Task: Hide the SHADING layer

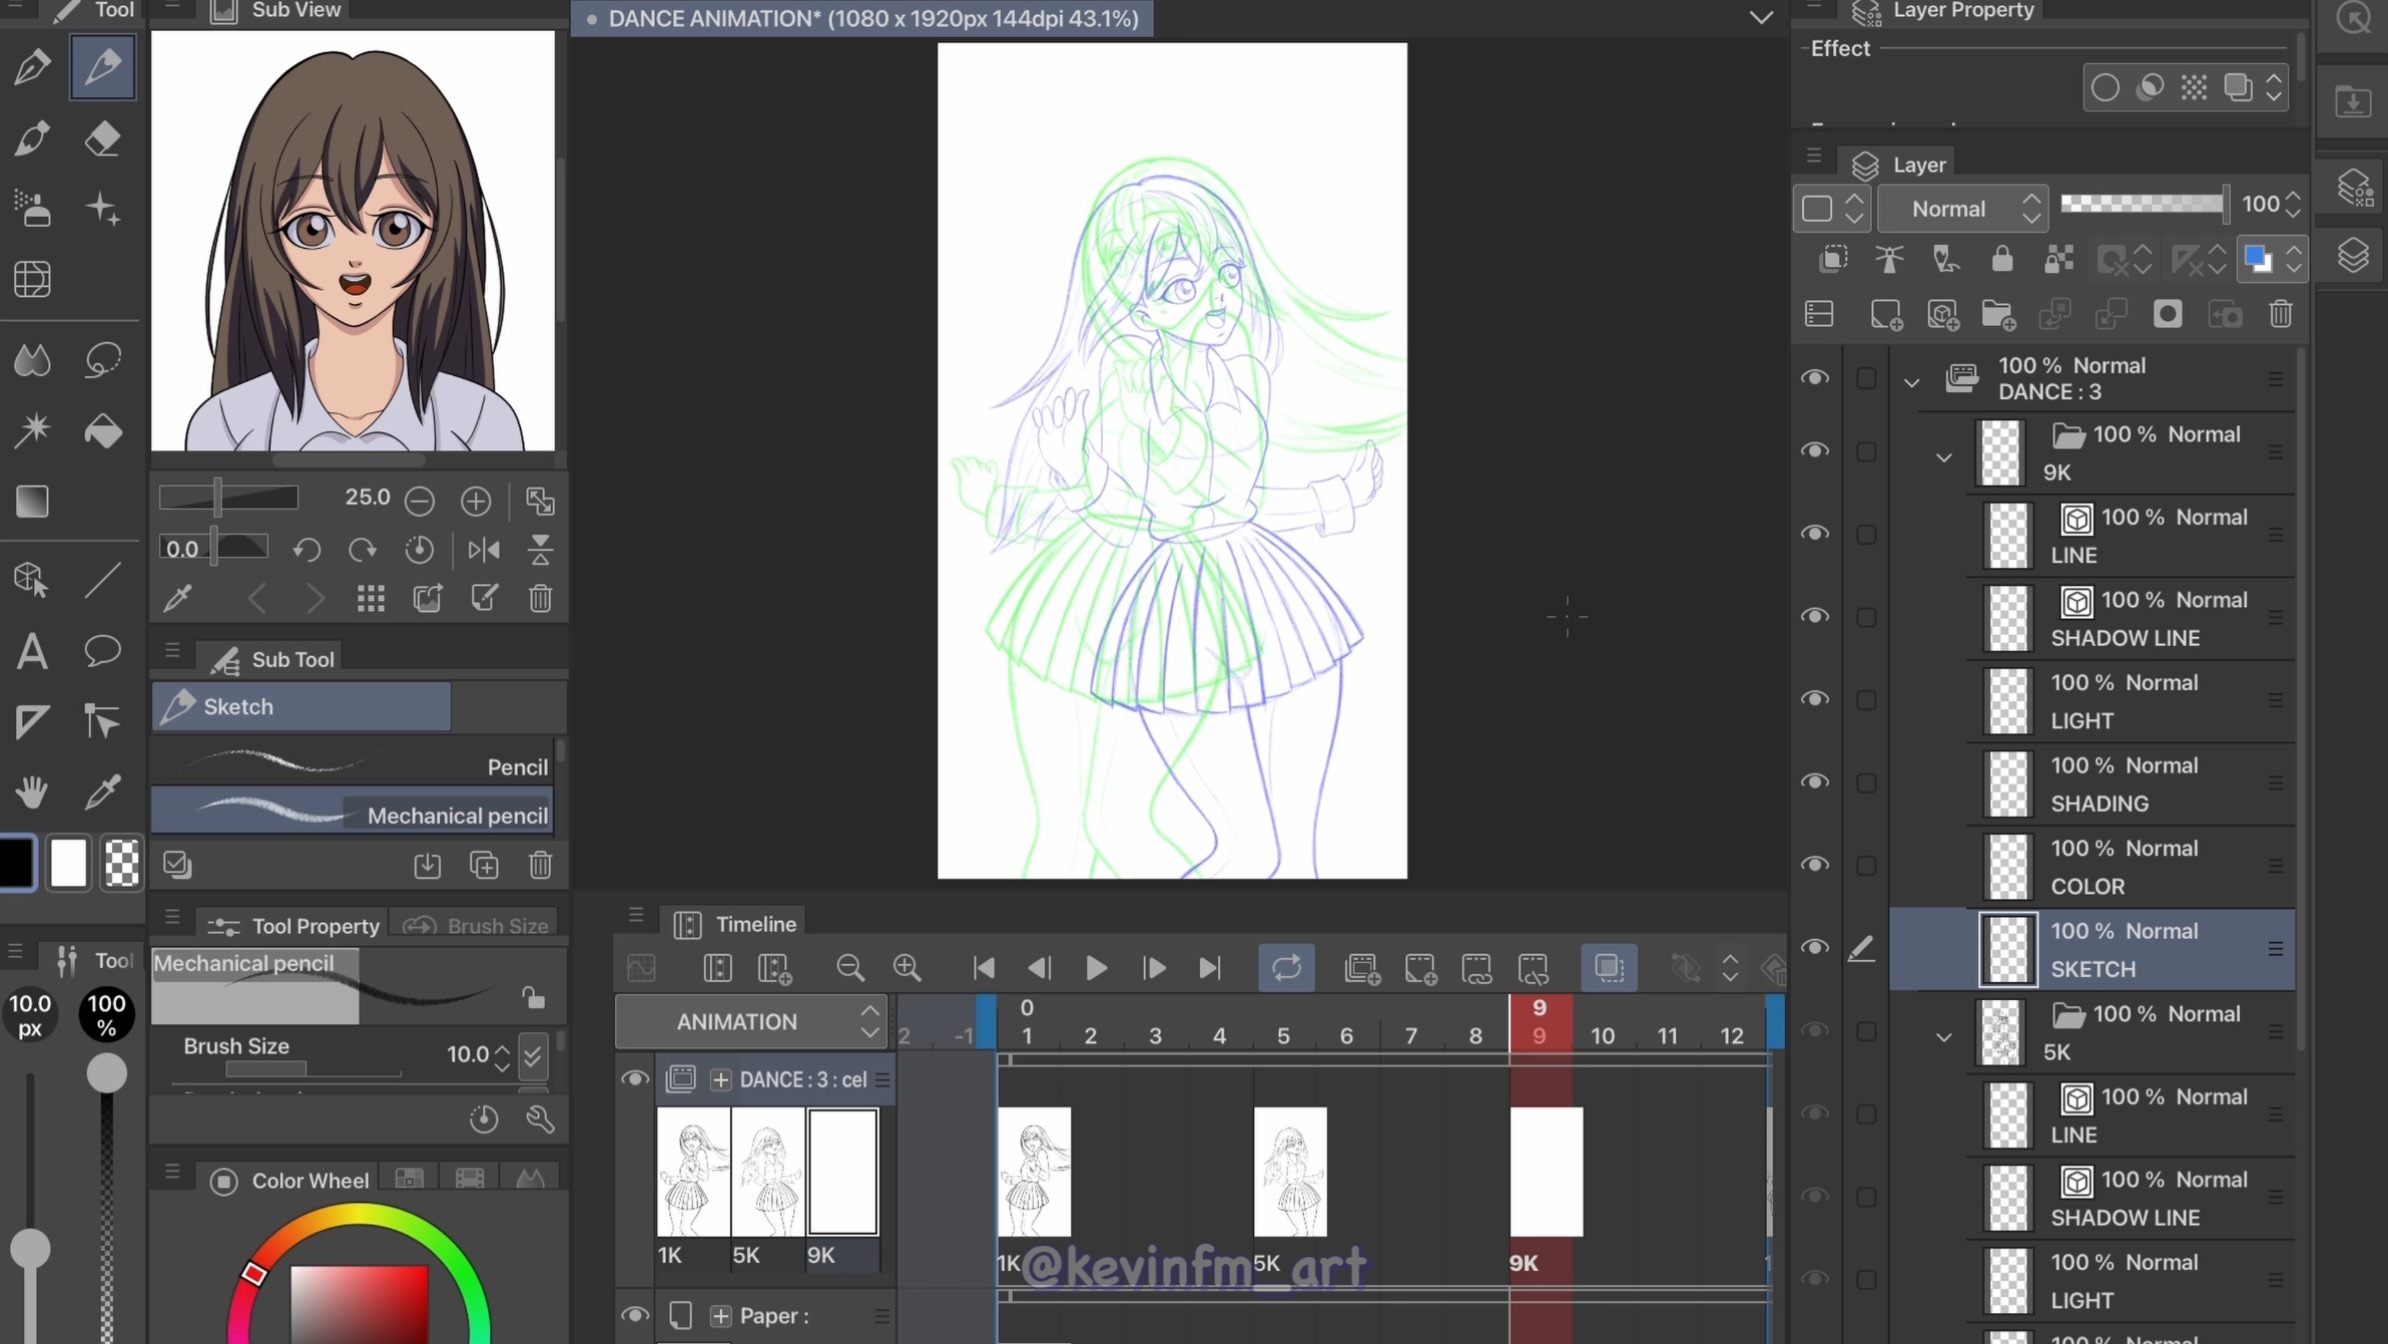Action: point(1814,782)
